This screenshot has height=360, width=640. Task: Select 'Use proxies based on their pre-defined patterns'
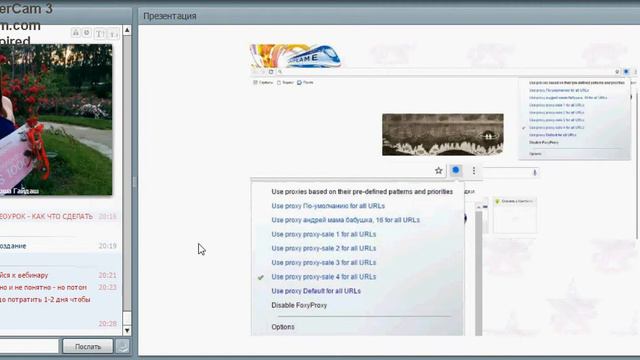coord(362,192)
